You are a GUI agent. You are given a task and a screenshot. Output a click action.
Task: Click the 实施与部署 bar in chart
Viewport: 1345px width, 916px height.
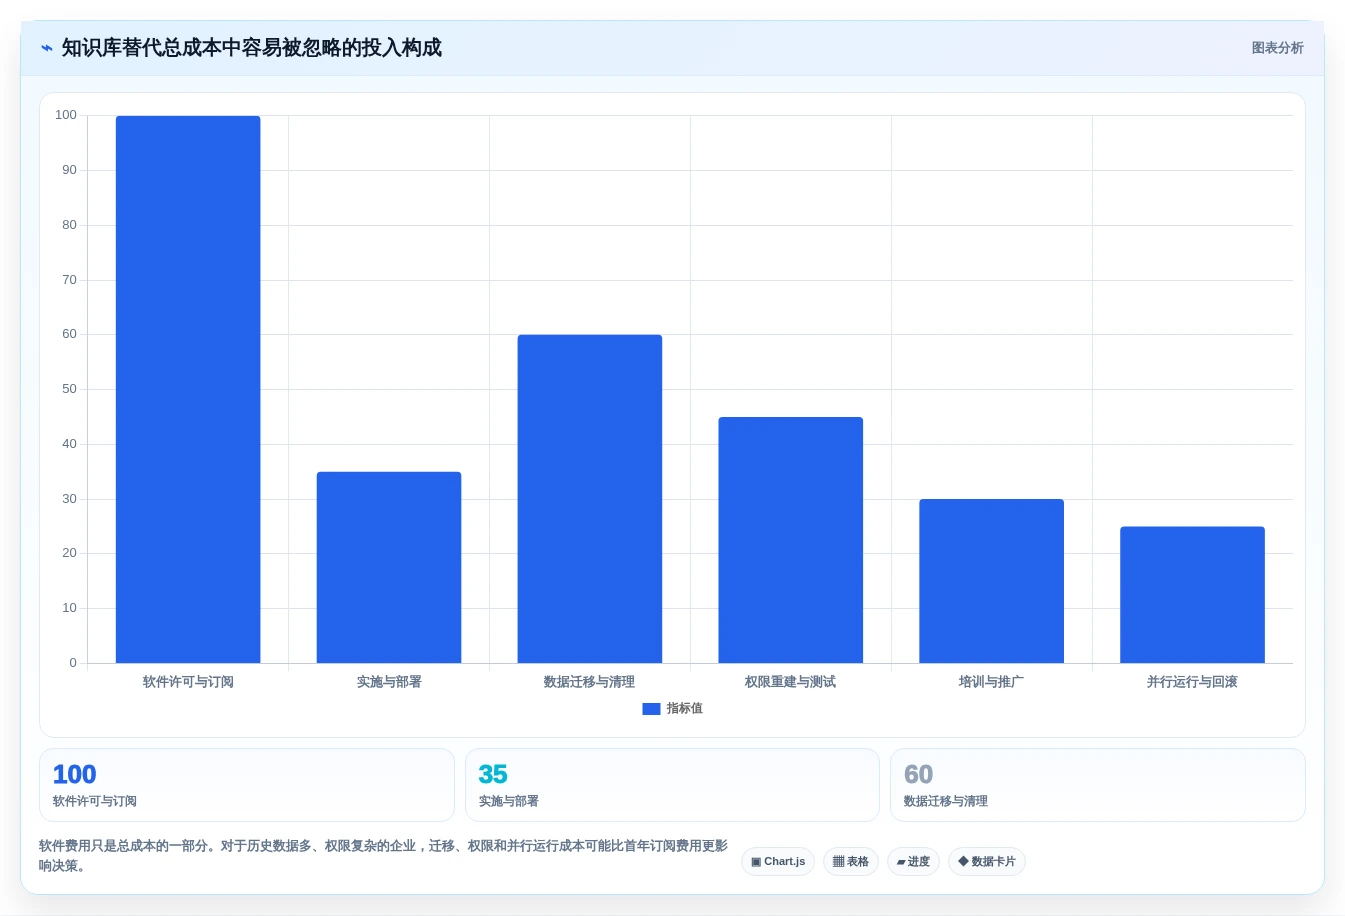tap(389, 567)
